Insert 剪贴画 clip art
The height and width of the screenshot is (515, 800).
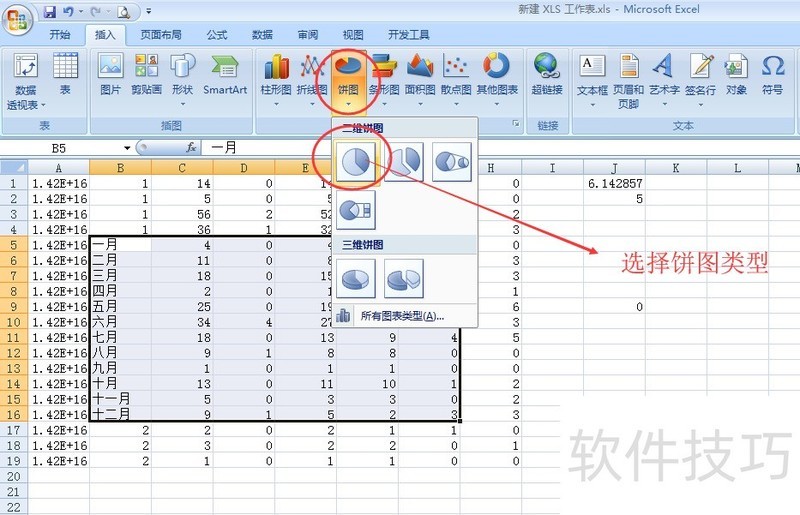point(146,74)
